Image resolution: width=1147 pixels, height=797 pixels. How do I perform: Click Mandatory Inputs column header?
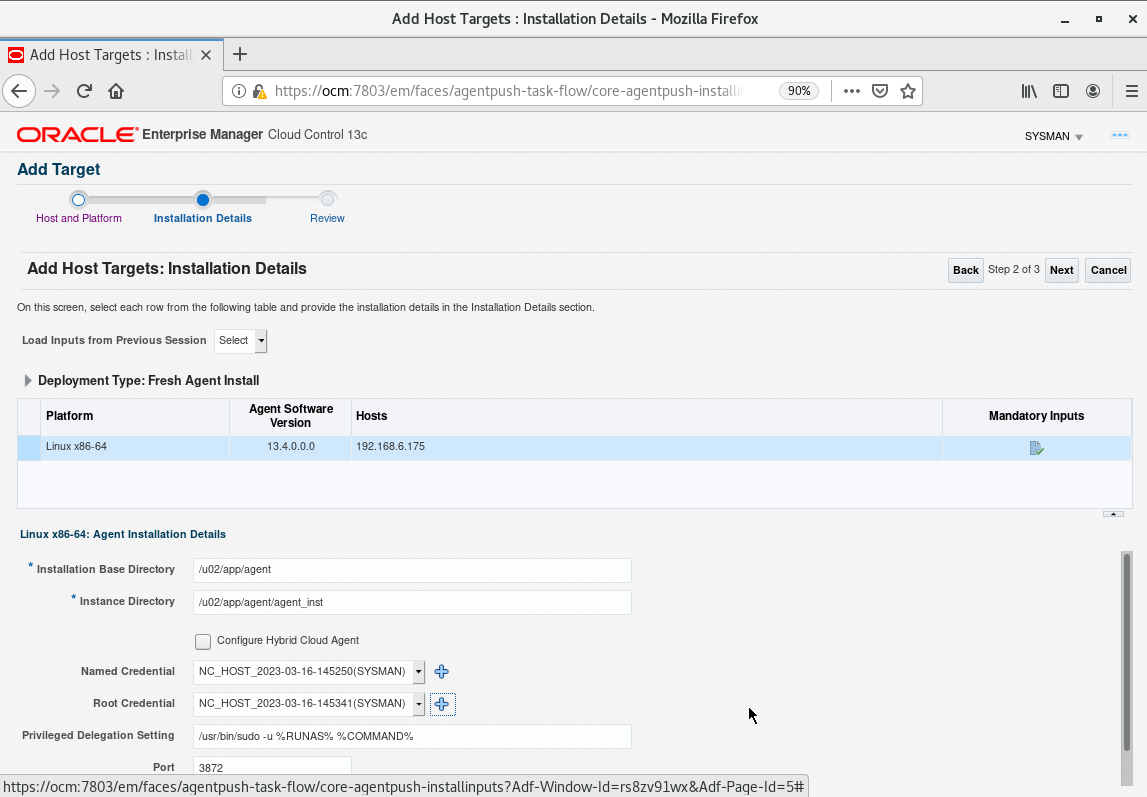(x=1037, y=416)
